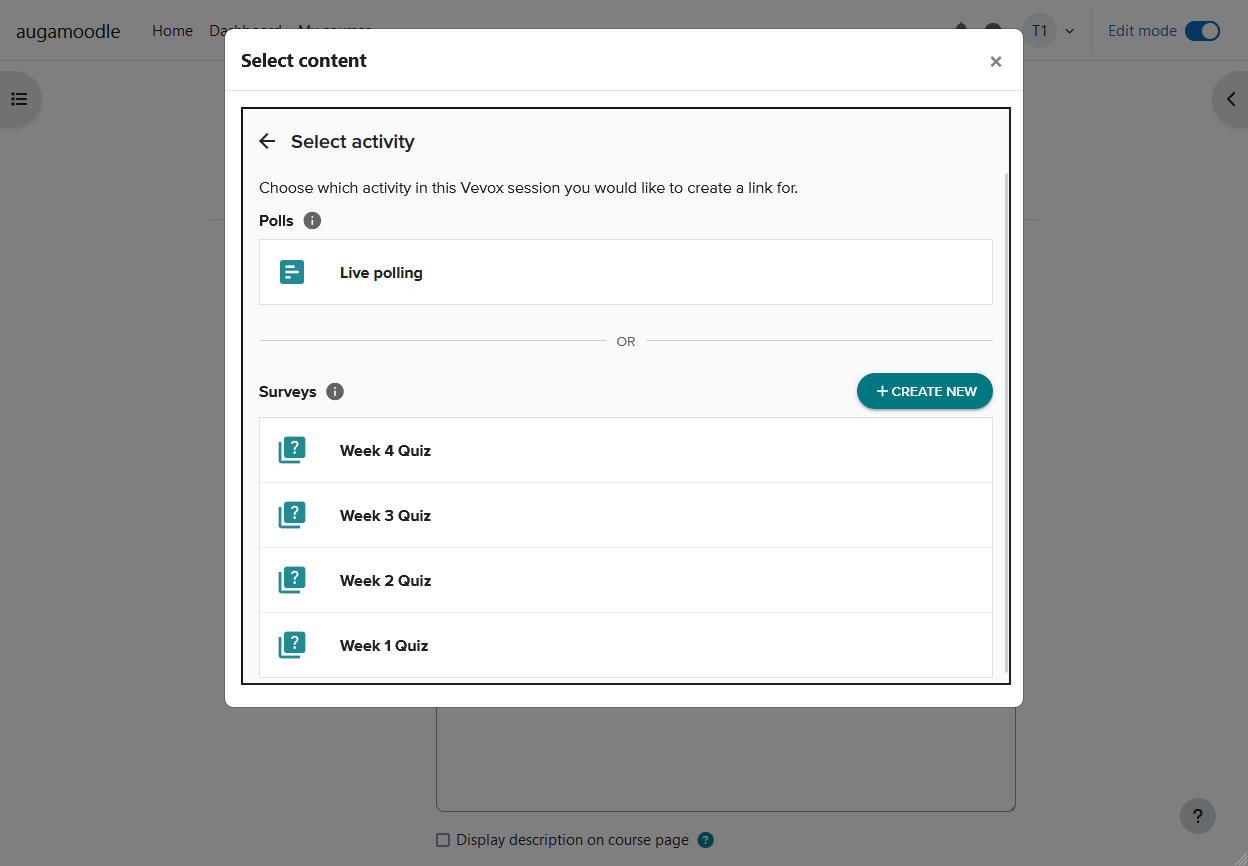Open the floating help question mark button

click(x=1197, y=815)
